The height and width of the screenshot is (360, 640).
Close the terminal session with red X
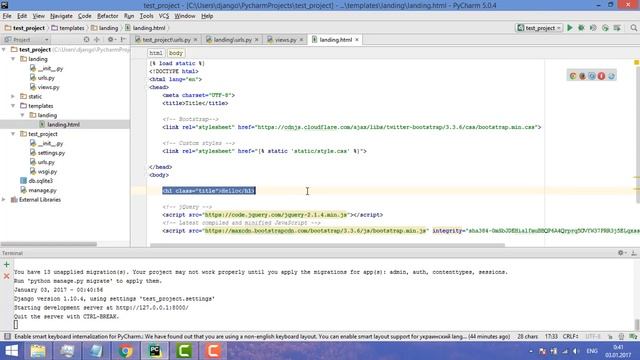tap(7, 276)
